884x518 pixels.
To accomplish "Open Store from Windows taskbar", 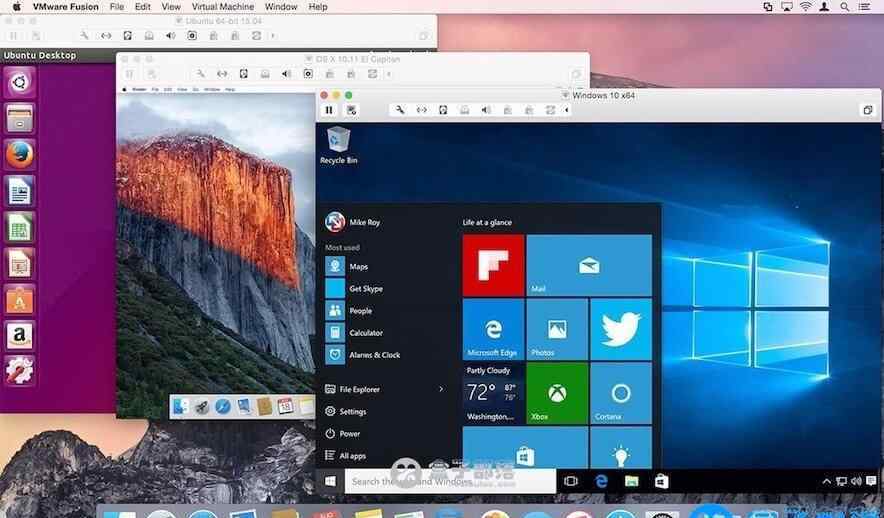I will click(661, 481).
